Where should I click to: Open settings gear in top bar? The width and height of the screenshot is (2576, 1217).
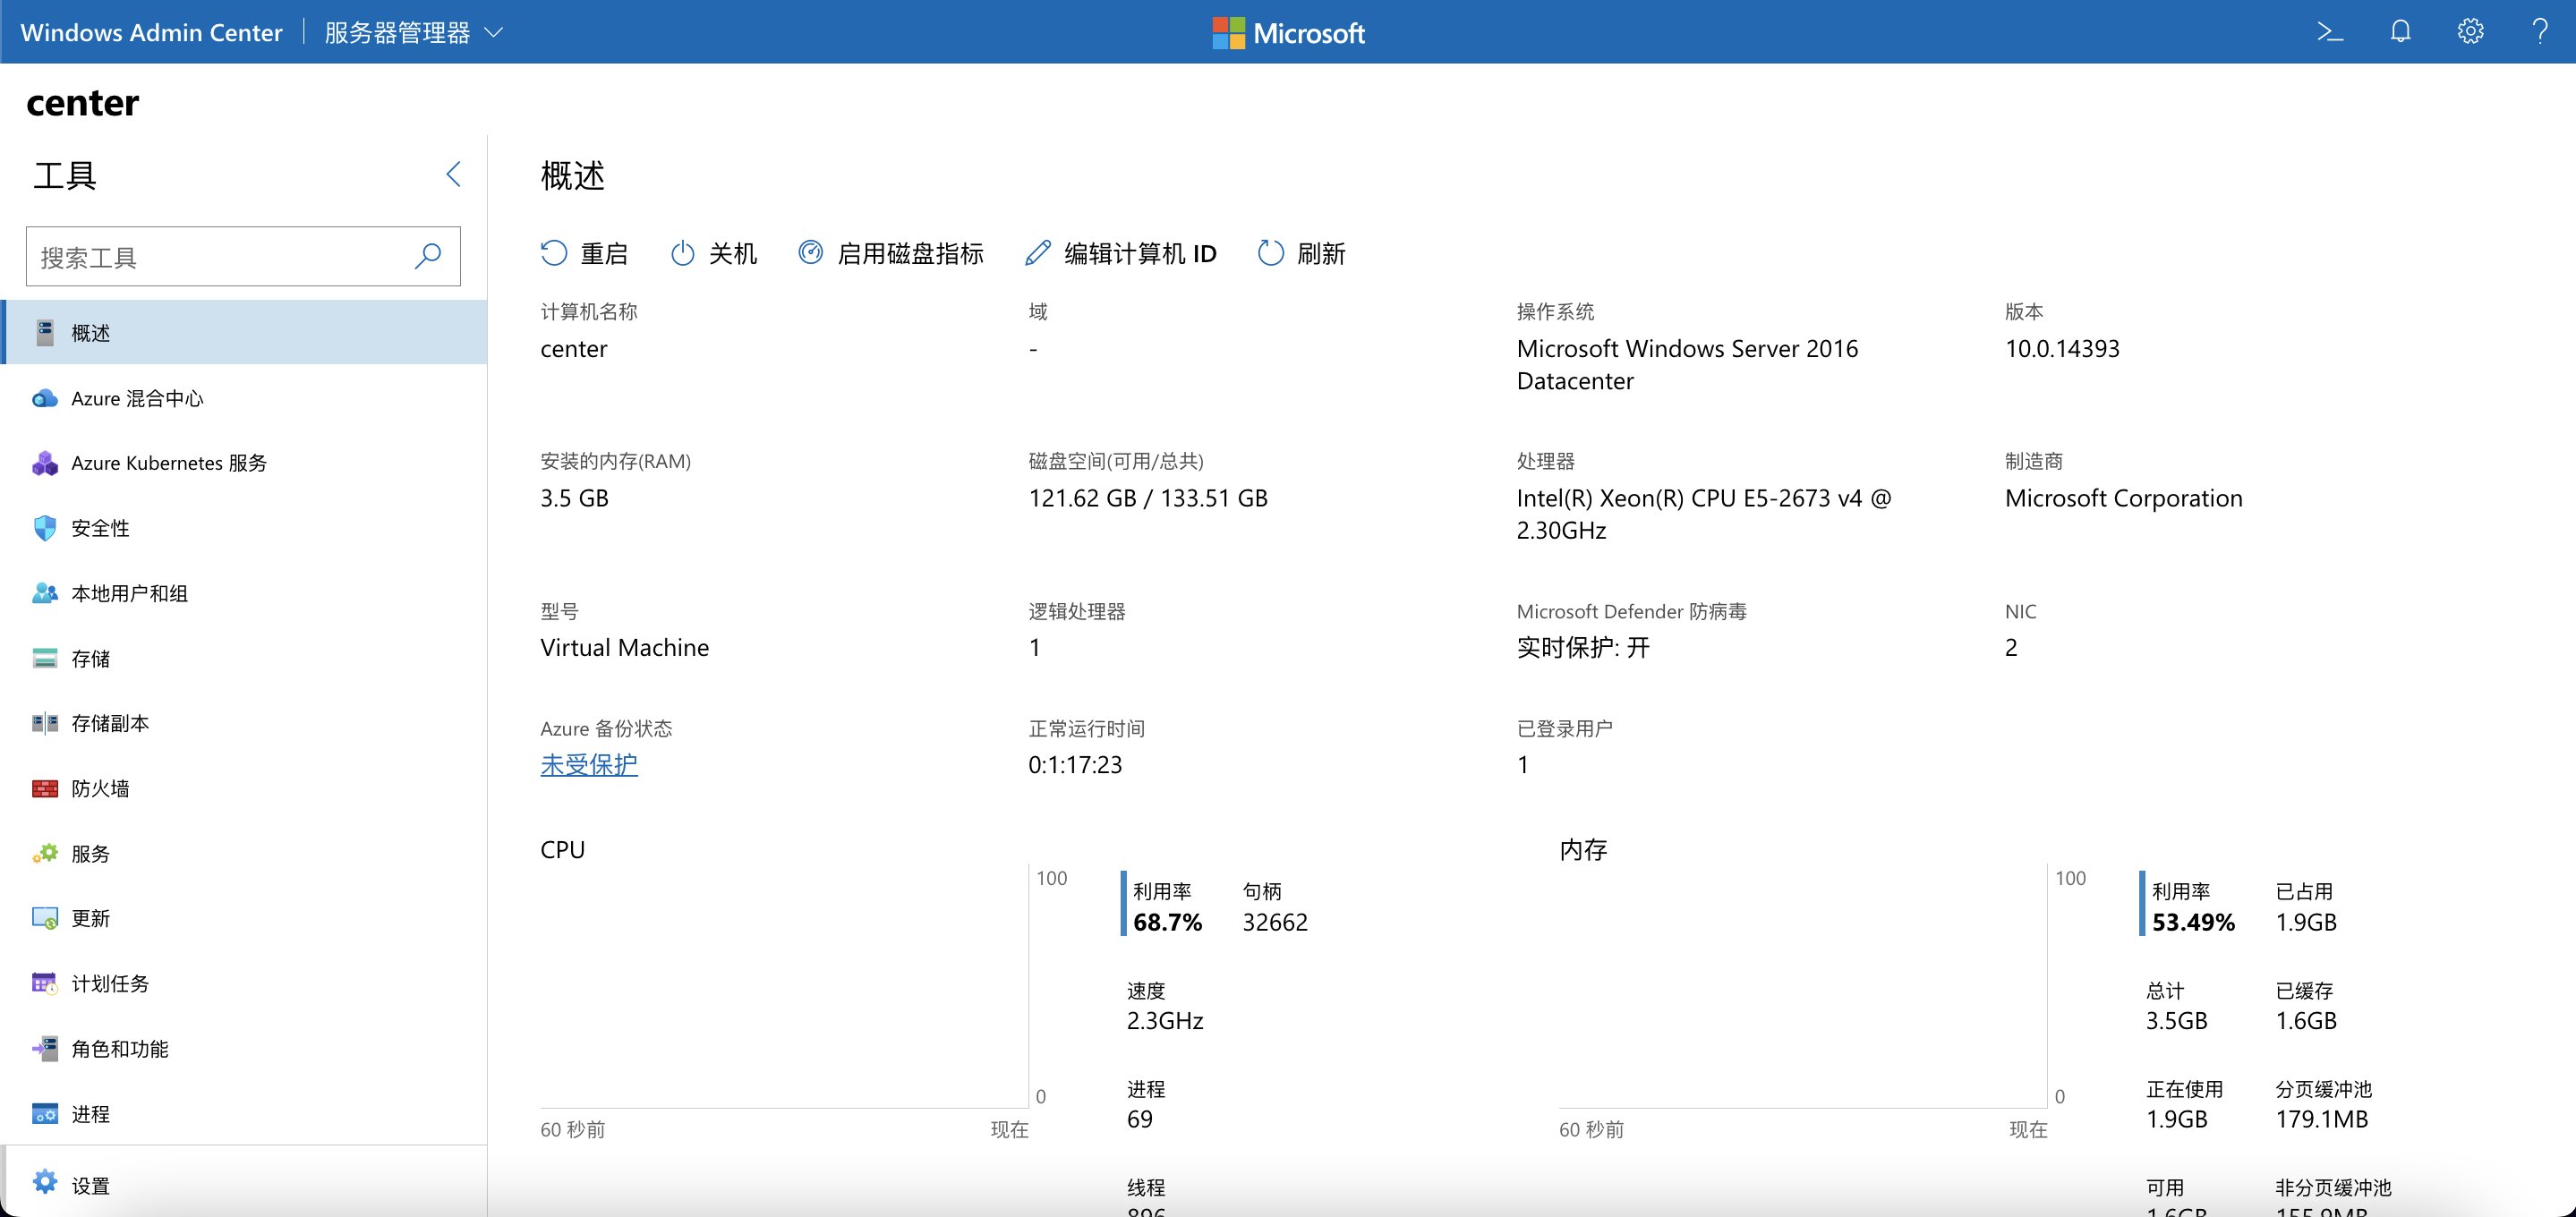coord(2470,32)
